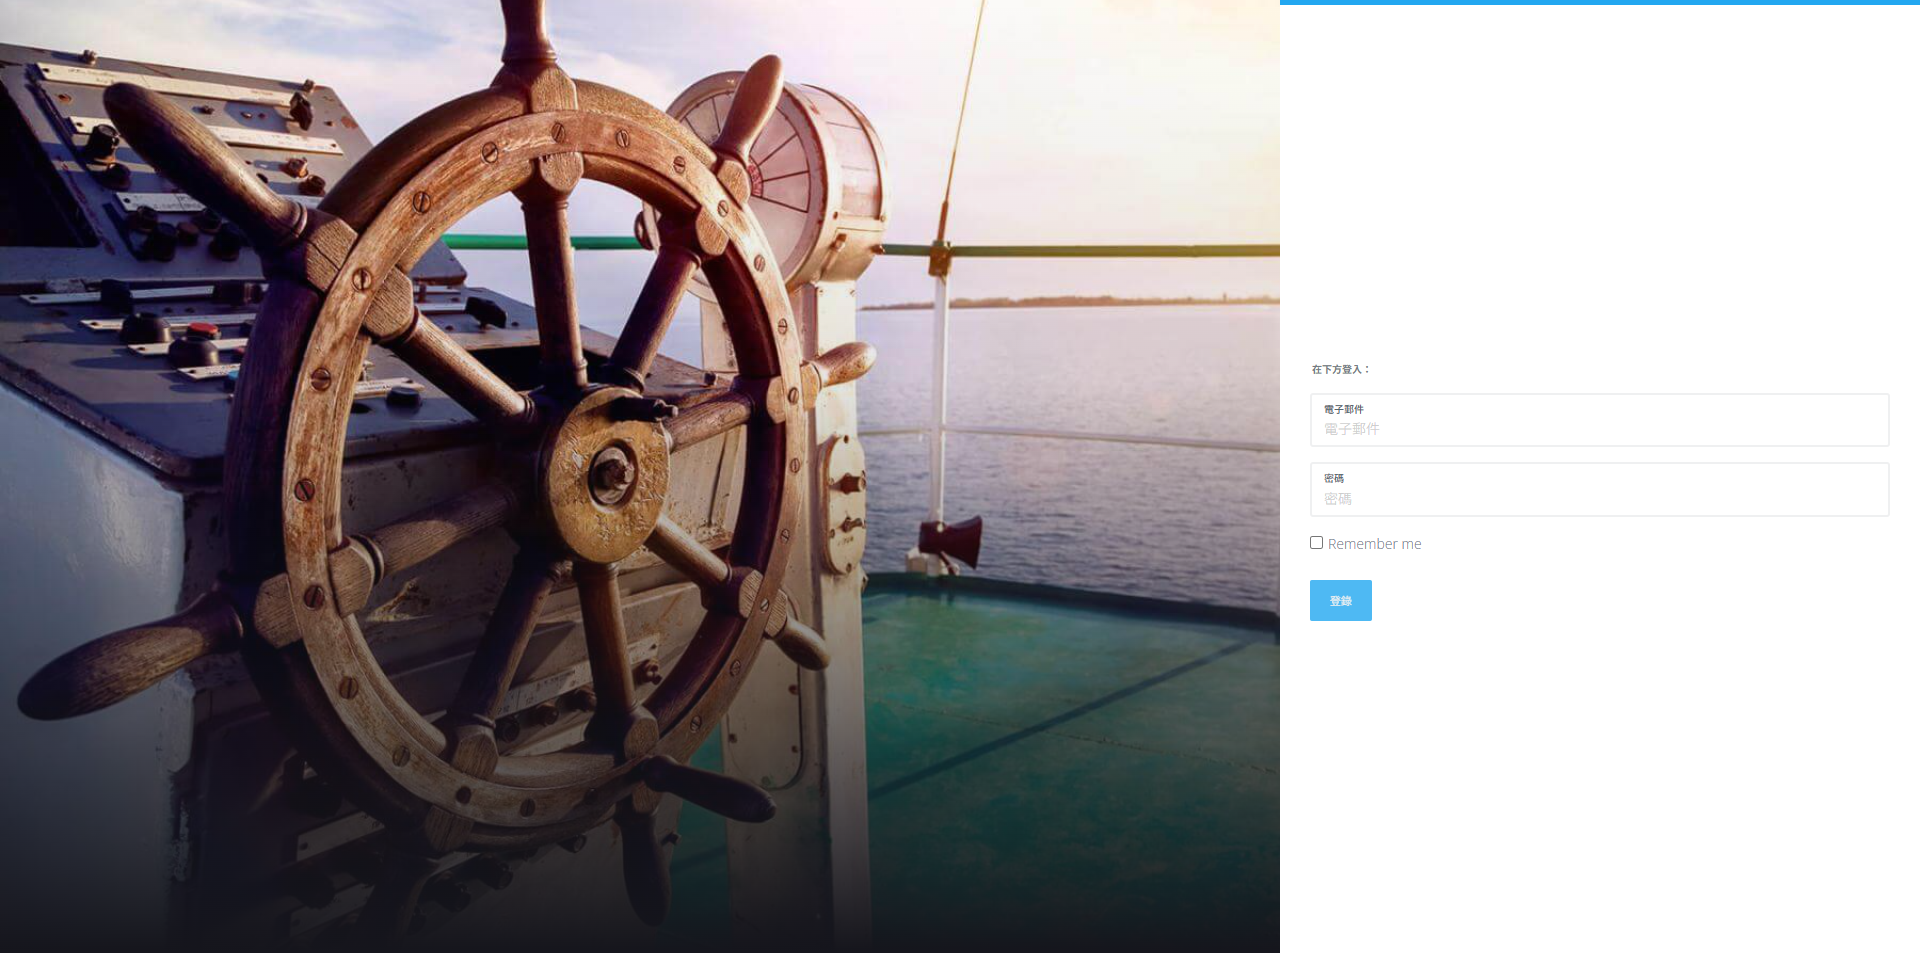The image size is (1920, 953).
Task: Click the 在下方登入： heading text
Action: [1341, 369]
